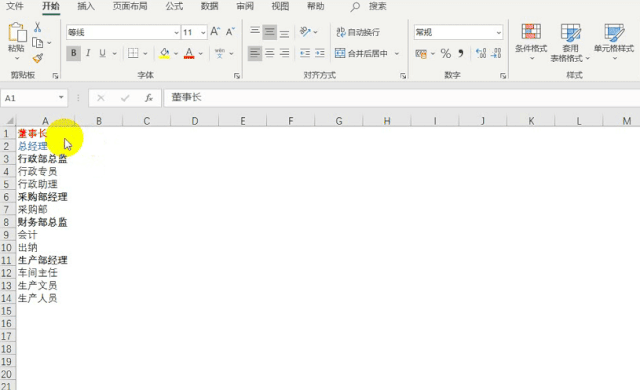
Task: Expand merge and center dropdown arrow
Action: (396, 53)
